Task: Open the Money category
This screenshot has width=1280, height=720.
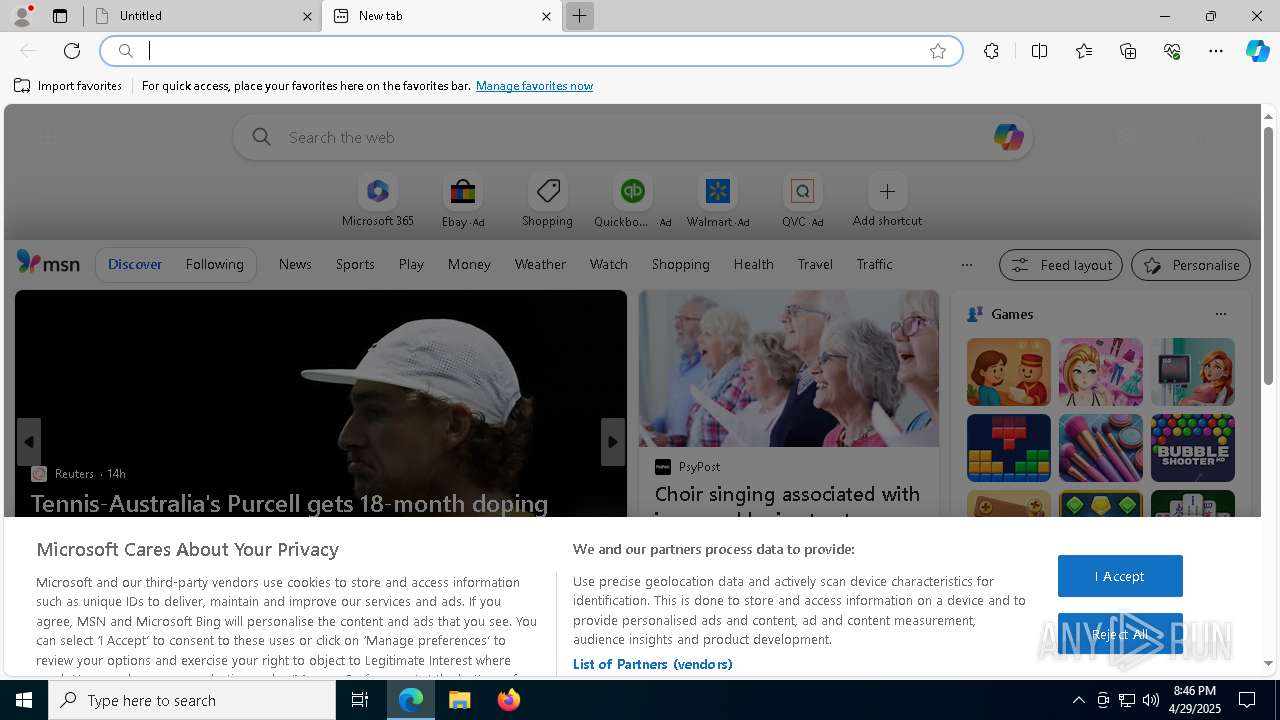Action: 469,264
